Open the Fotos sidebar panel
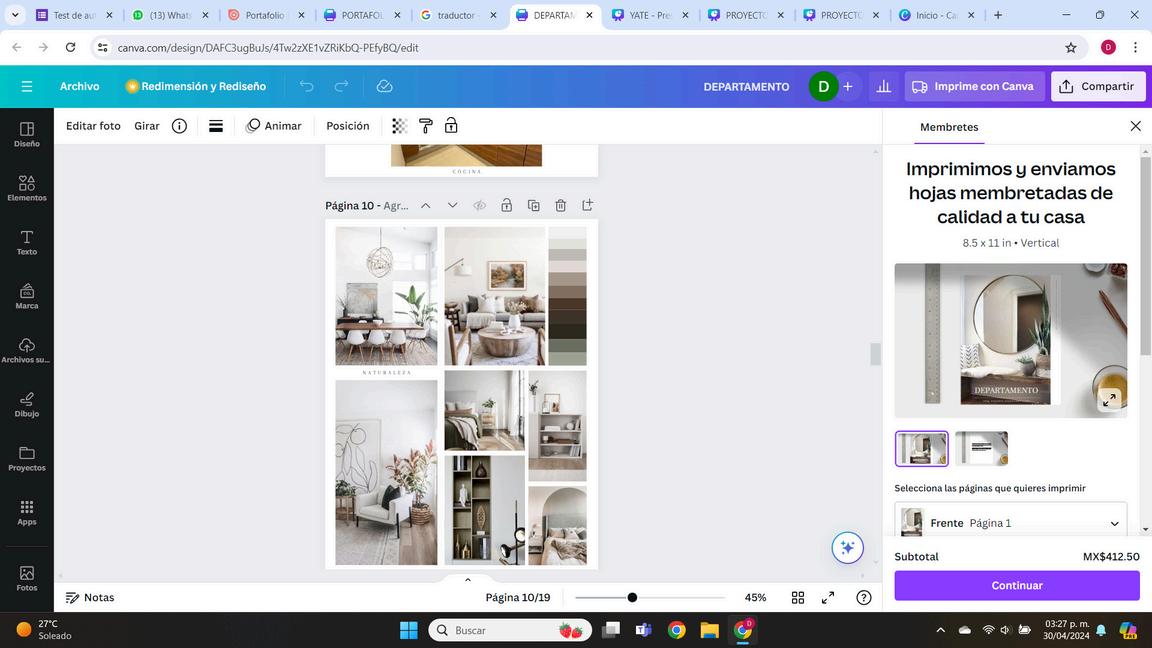Screen dimensions: 1152x648 click(x=26, y=578)
